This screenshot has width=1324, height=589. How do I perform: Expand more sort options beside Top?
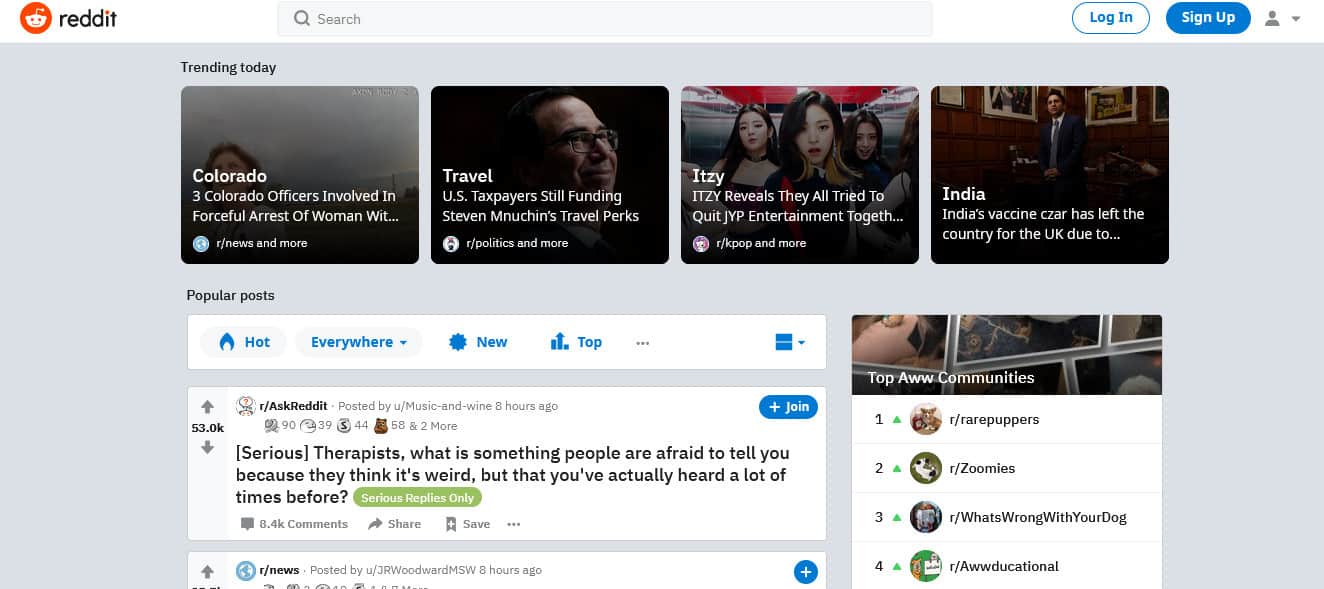(642, 342)
